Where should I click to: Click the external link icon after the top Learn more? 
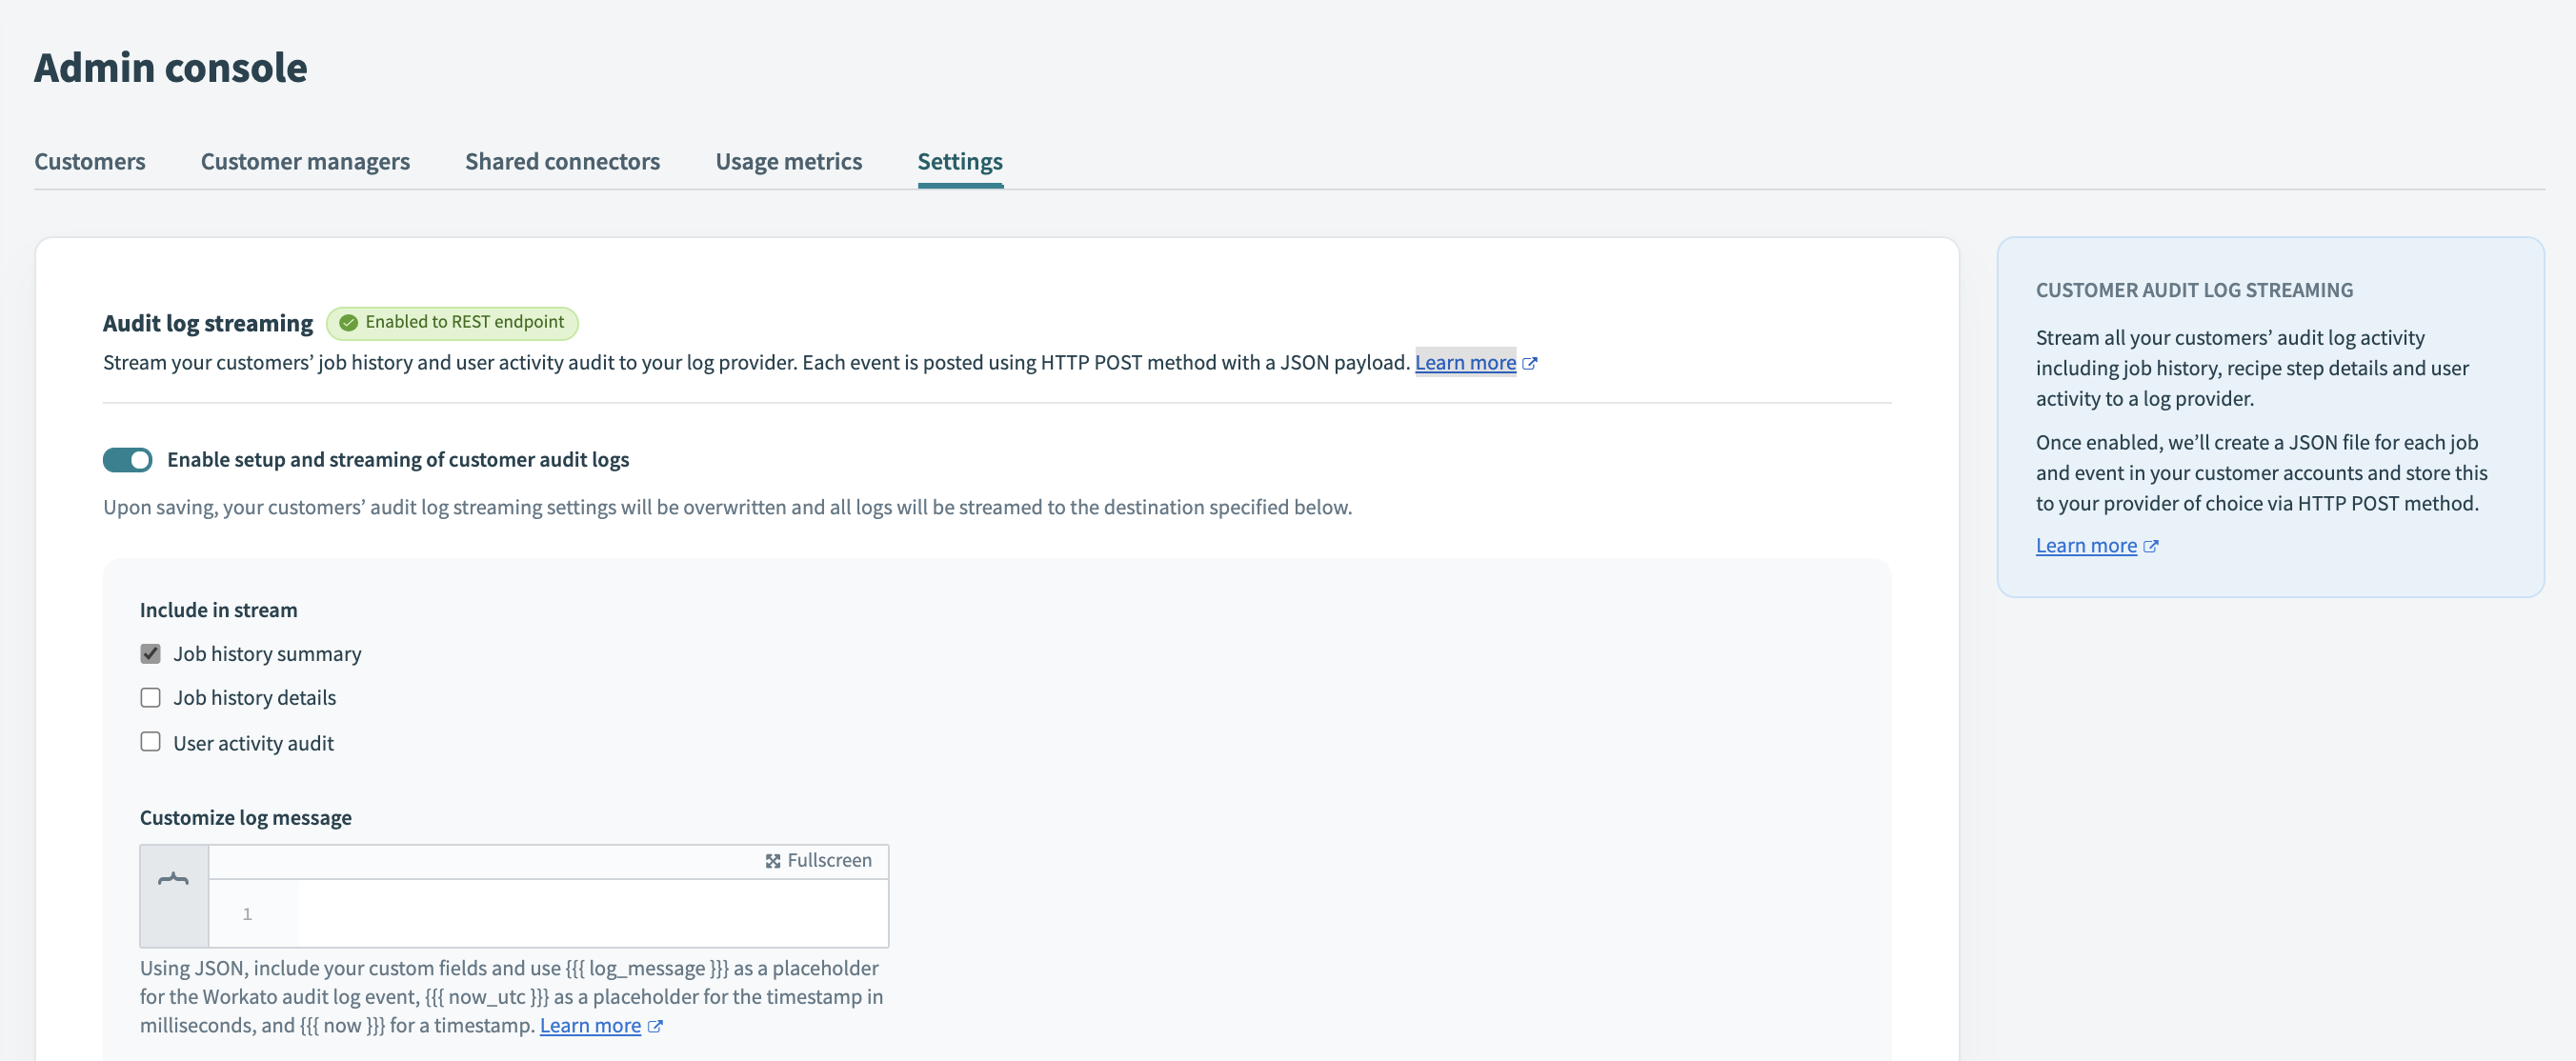[x=1531, y=363]
